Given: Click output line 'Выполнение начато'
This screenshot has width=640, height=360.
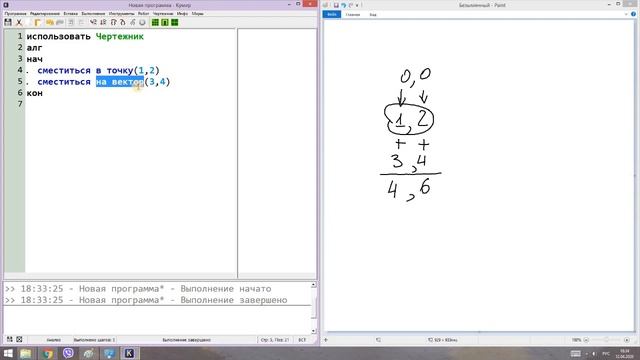Looking at the screenshot, I should click(138, 289).
